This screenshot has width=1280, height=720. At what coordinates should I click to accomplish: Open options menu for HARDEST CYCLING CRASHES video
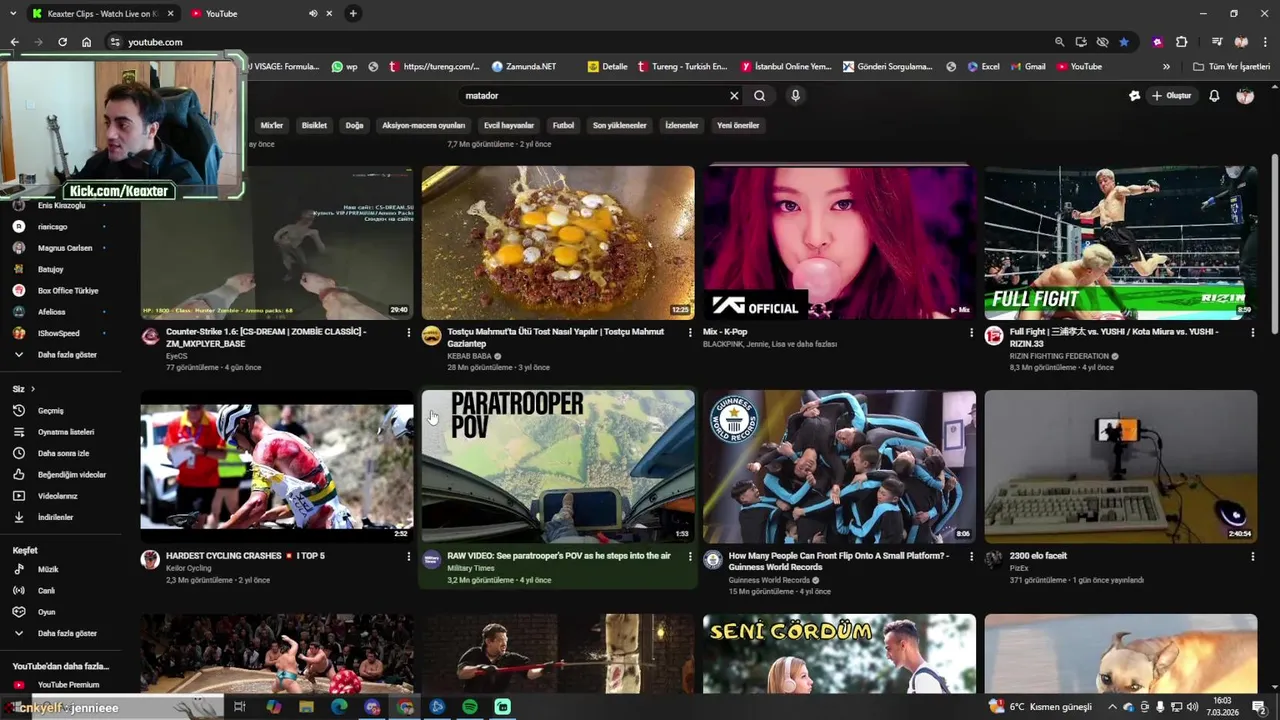pos(408,556)
